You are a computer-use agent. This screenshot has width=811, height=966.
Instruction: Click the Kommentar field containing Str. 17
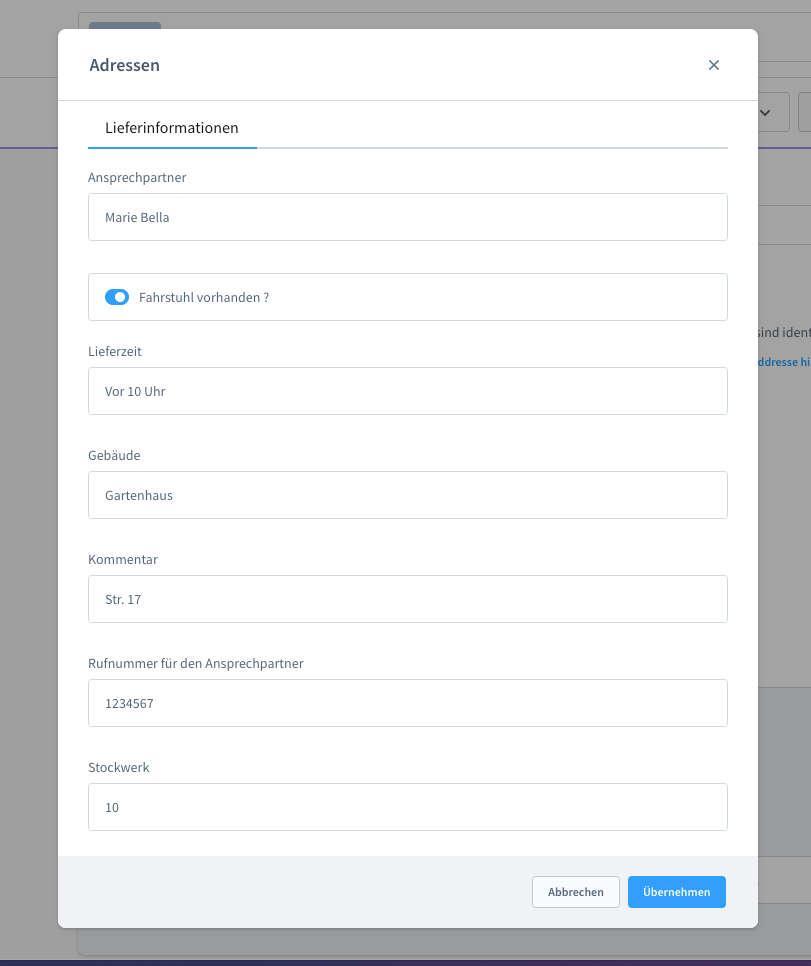(408, 599)
